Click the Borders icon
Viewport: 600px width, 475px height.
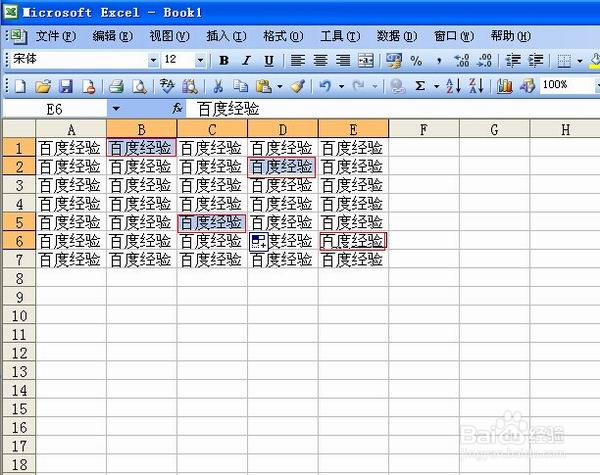pyautogui.click(x=564, y=60)
